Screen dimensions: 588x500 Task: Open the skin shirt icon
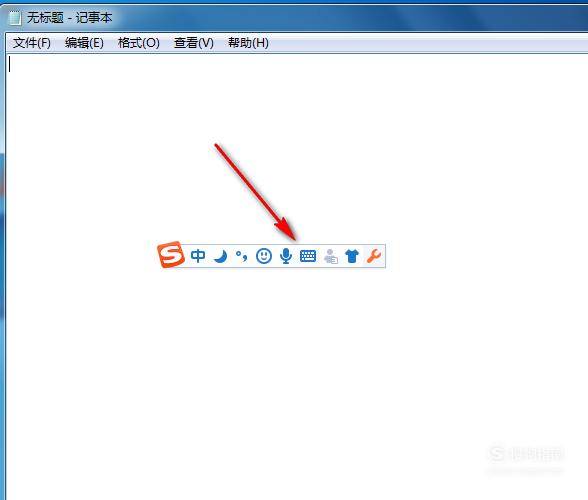coord(352,256)
